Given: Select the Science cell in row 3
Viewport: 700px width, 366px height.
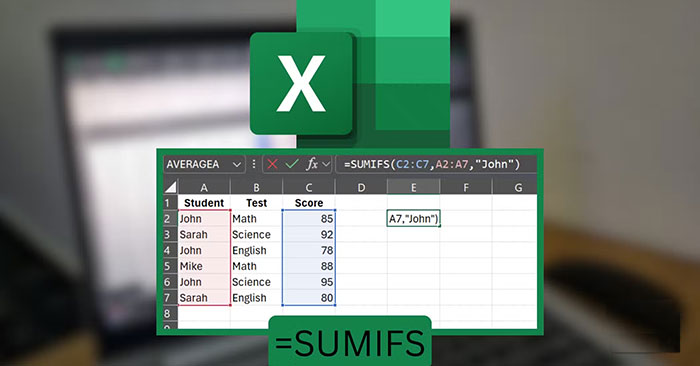Looking at the screenshot, I should click(x=256, y=234).
